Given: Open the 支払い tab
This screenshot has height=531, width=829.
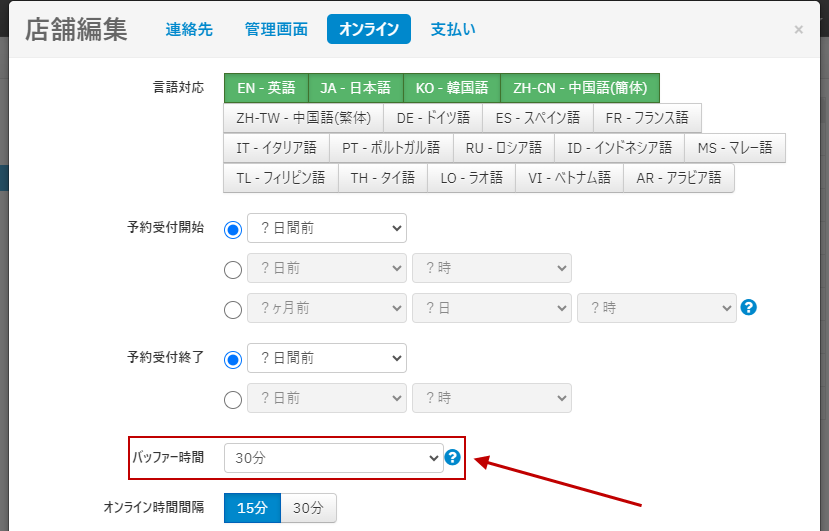Looking at the screenshot, I should pyautogui.click(x=453, y=30).
